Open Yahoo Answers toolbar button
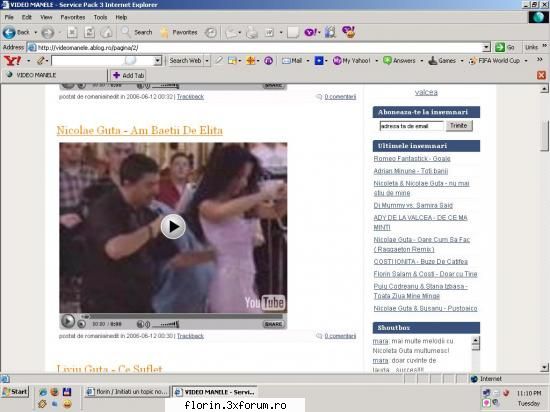Screen dimensions: 550x412 (x=400, y=61)
